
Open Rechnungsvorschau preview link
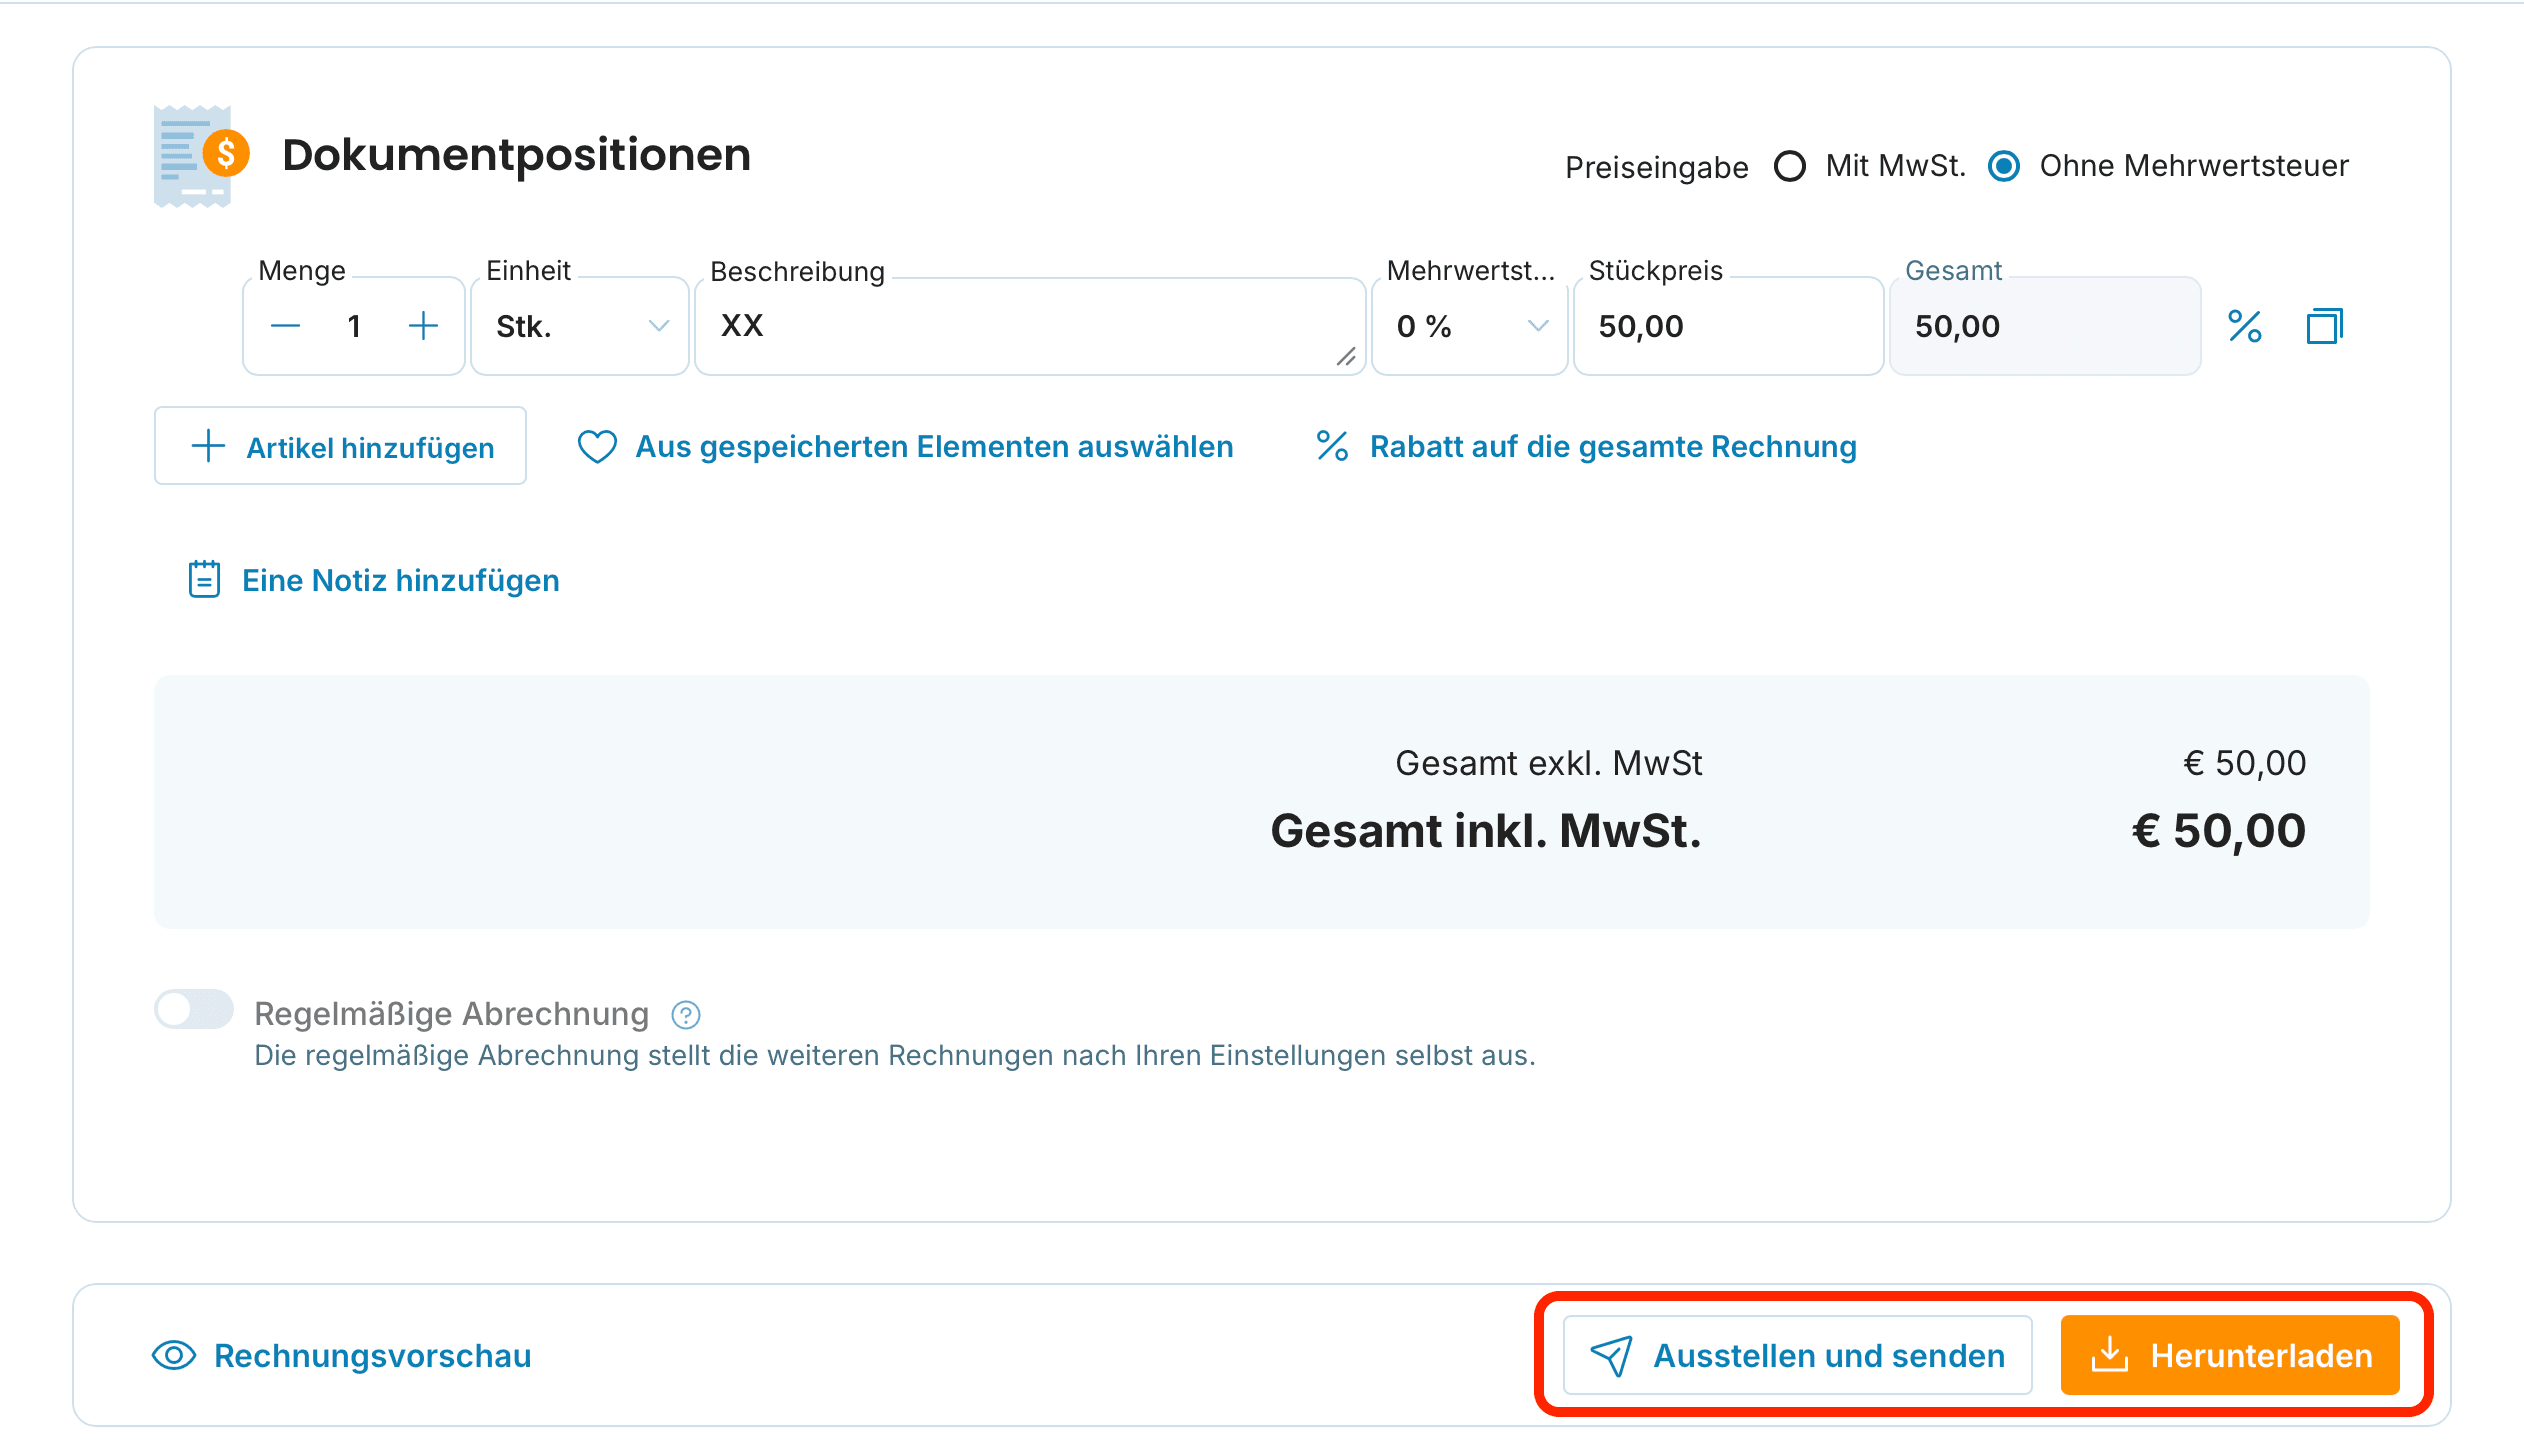[x=342, y=1356]
